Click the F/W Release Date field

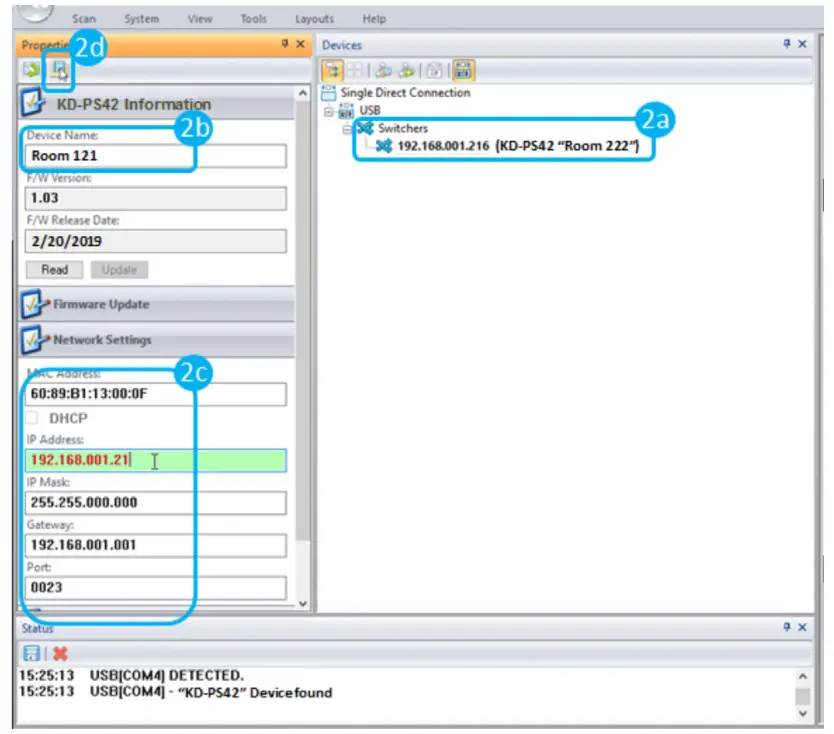[x=155, y=241]
